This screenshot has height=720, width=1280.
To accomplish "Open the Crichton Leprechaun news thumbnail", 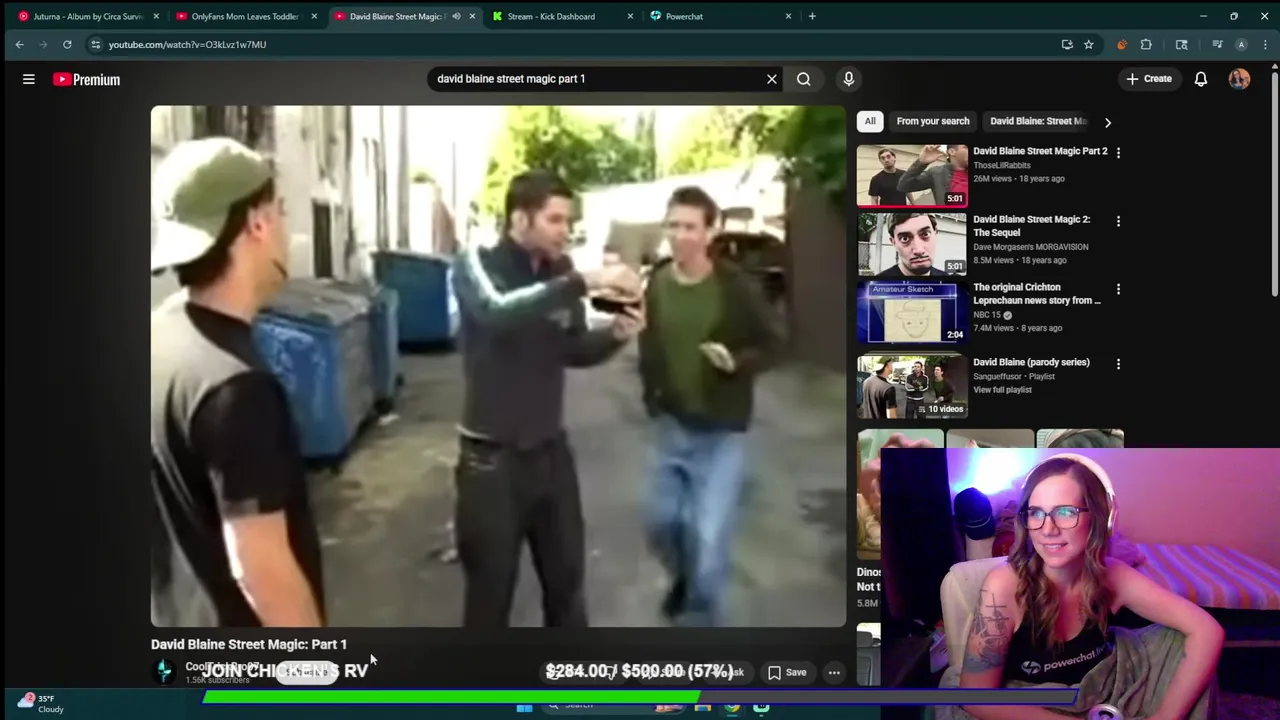I will tap(912, 311).
